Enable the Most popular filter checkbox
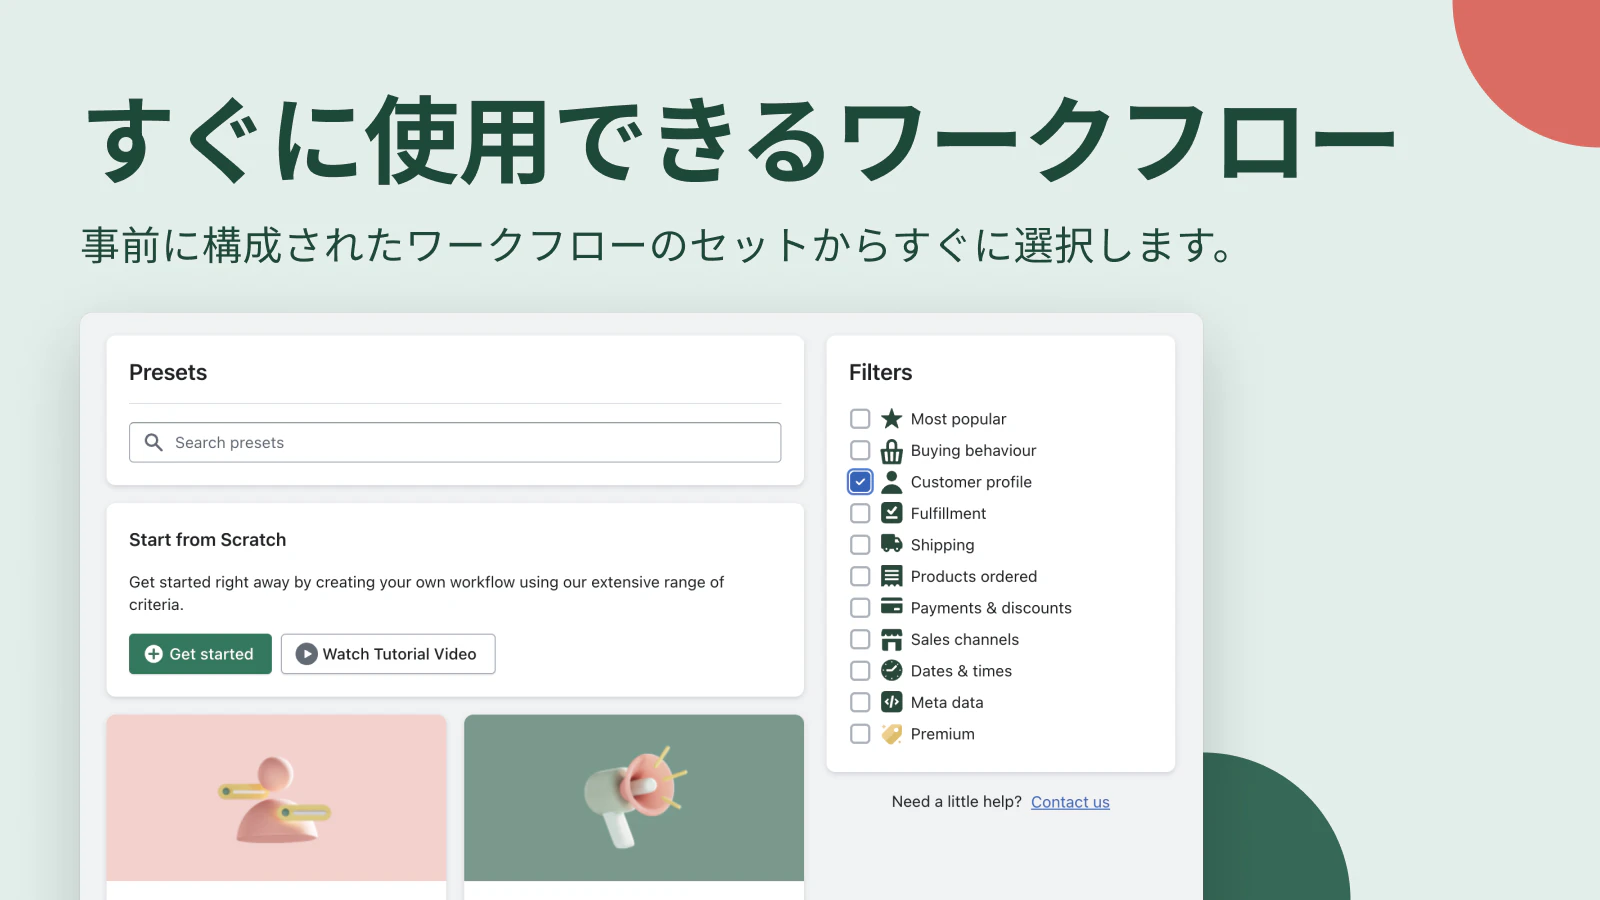This screenshot has height=900, width=1600. pos(859,418)
